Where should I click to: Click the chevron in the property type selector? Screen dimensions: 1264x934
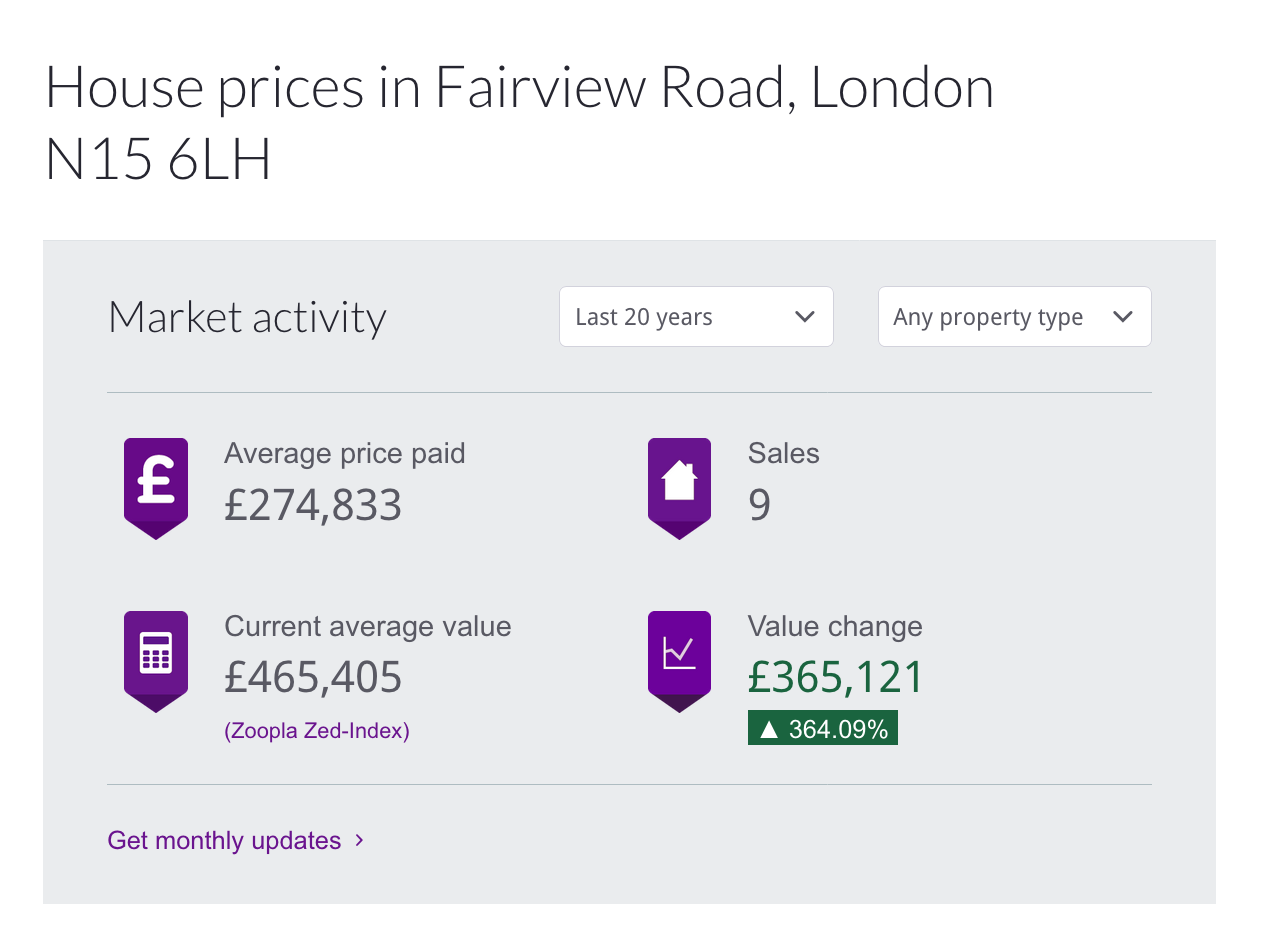1123,317
